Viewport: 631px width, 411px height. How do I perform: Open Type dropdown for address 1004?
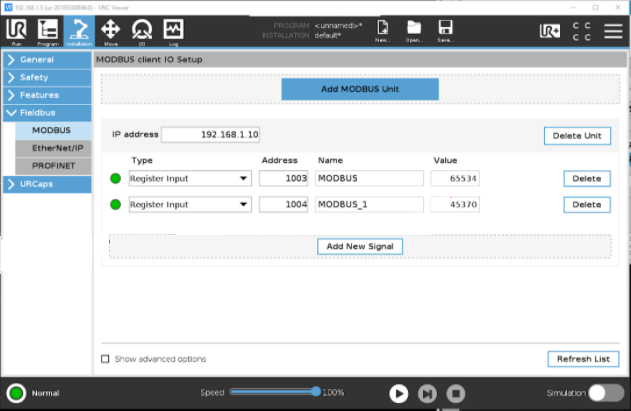(190, 204)
